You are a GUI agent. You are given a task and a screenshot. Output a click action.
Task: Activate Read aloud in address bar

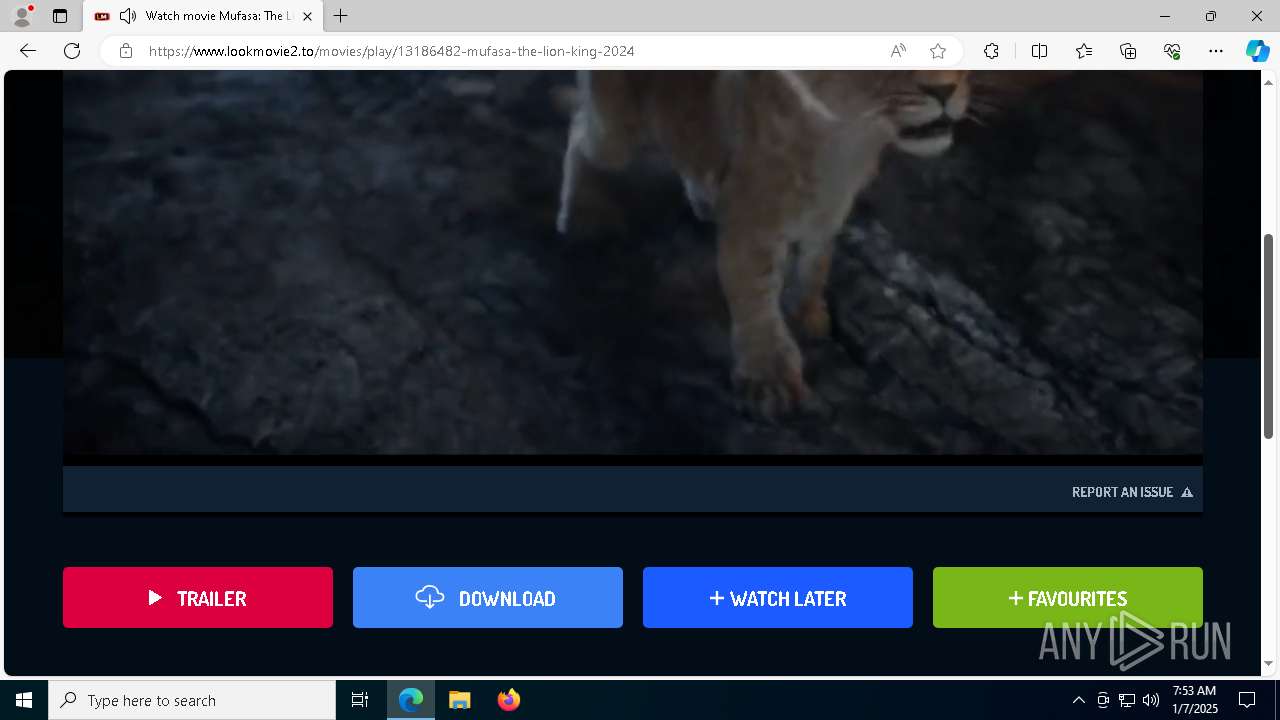point(898,51)
